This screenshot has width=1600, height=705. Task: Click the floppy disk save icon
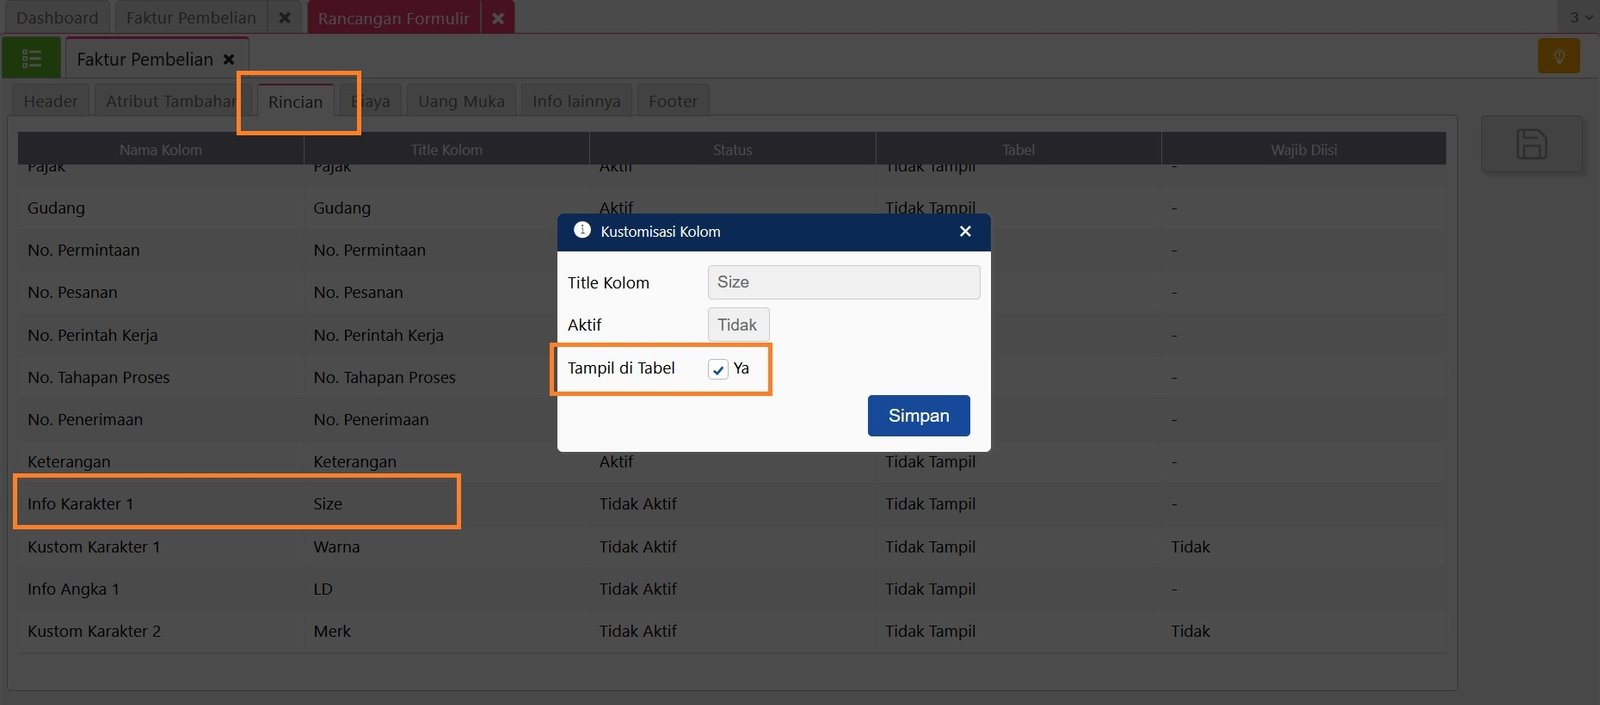pyautogui.click(x=1531, y=144)
